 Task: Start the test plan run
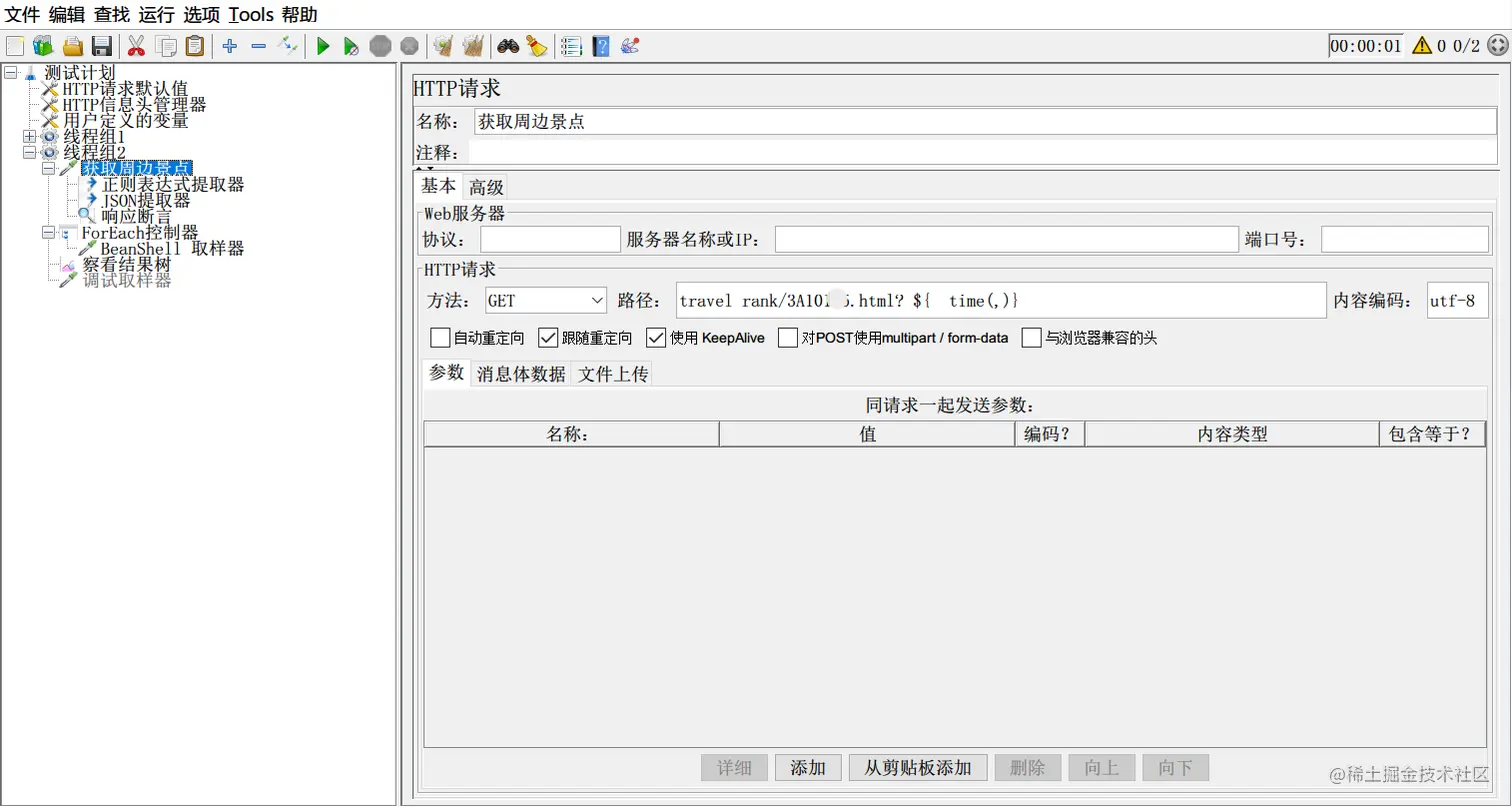coord(322,45)
